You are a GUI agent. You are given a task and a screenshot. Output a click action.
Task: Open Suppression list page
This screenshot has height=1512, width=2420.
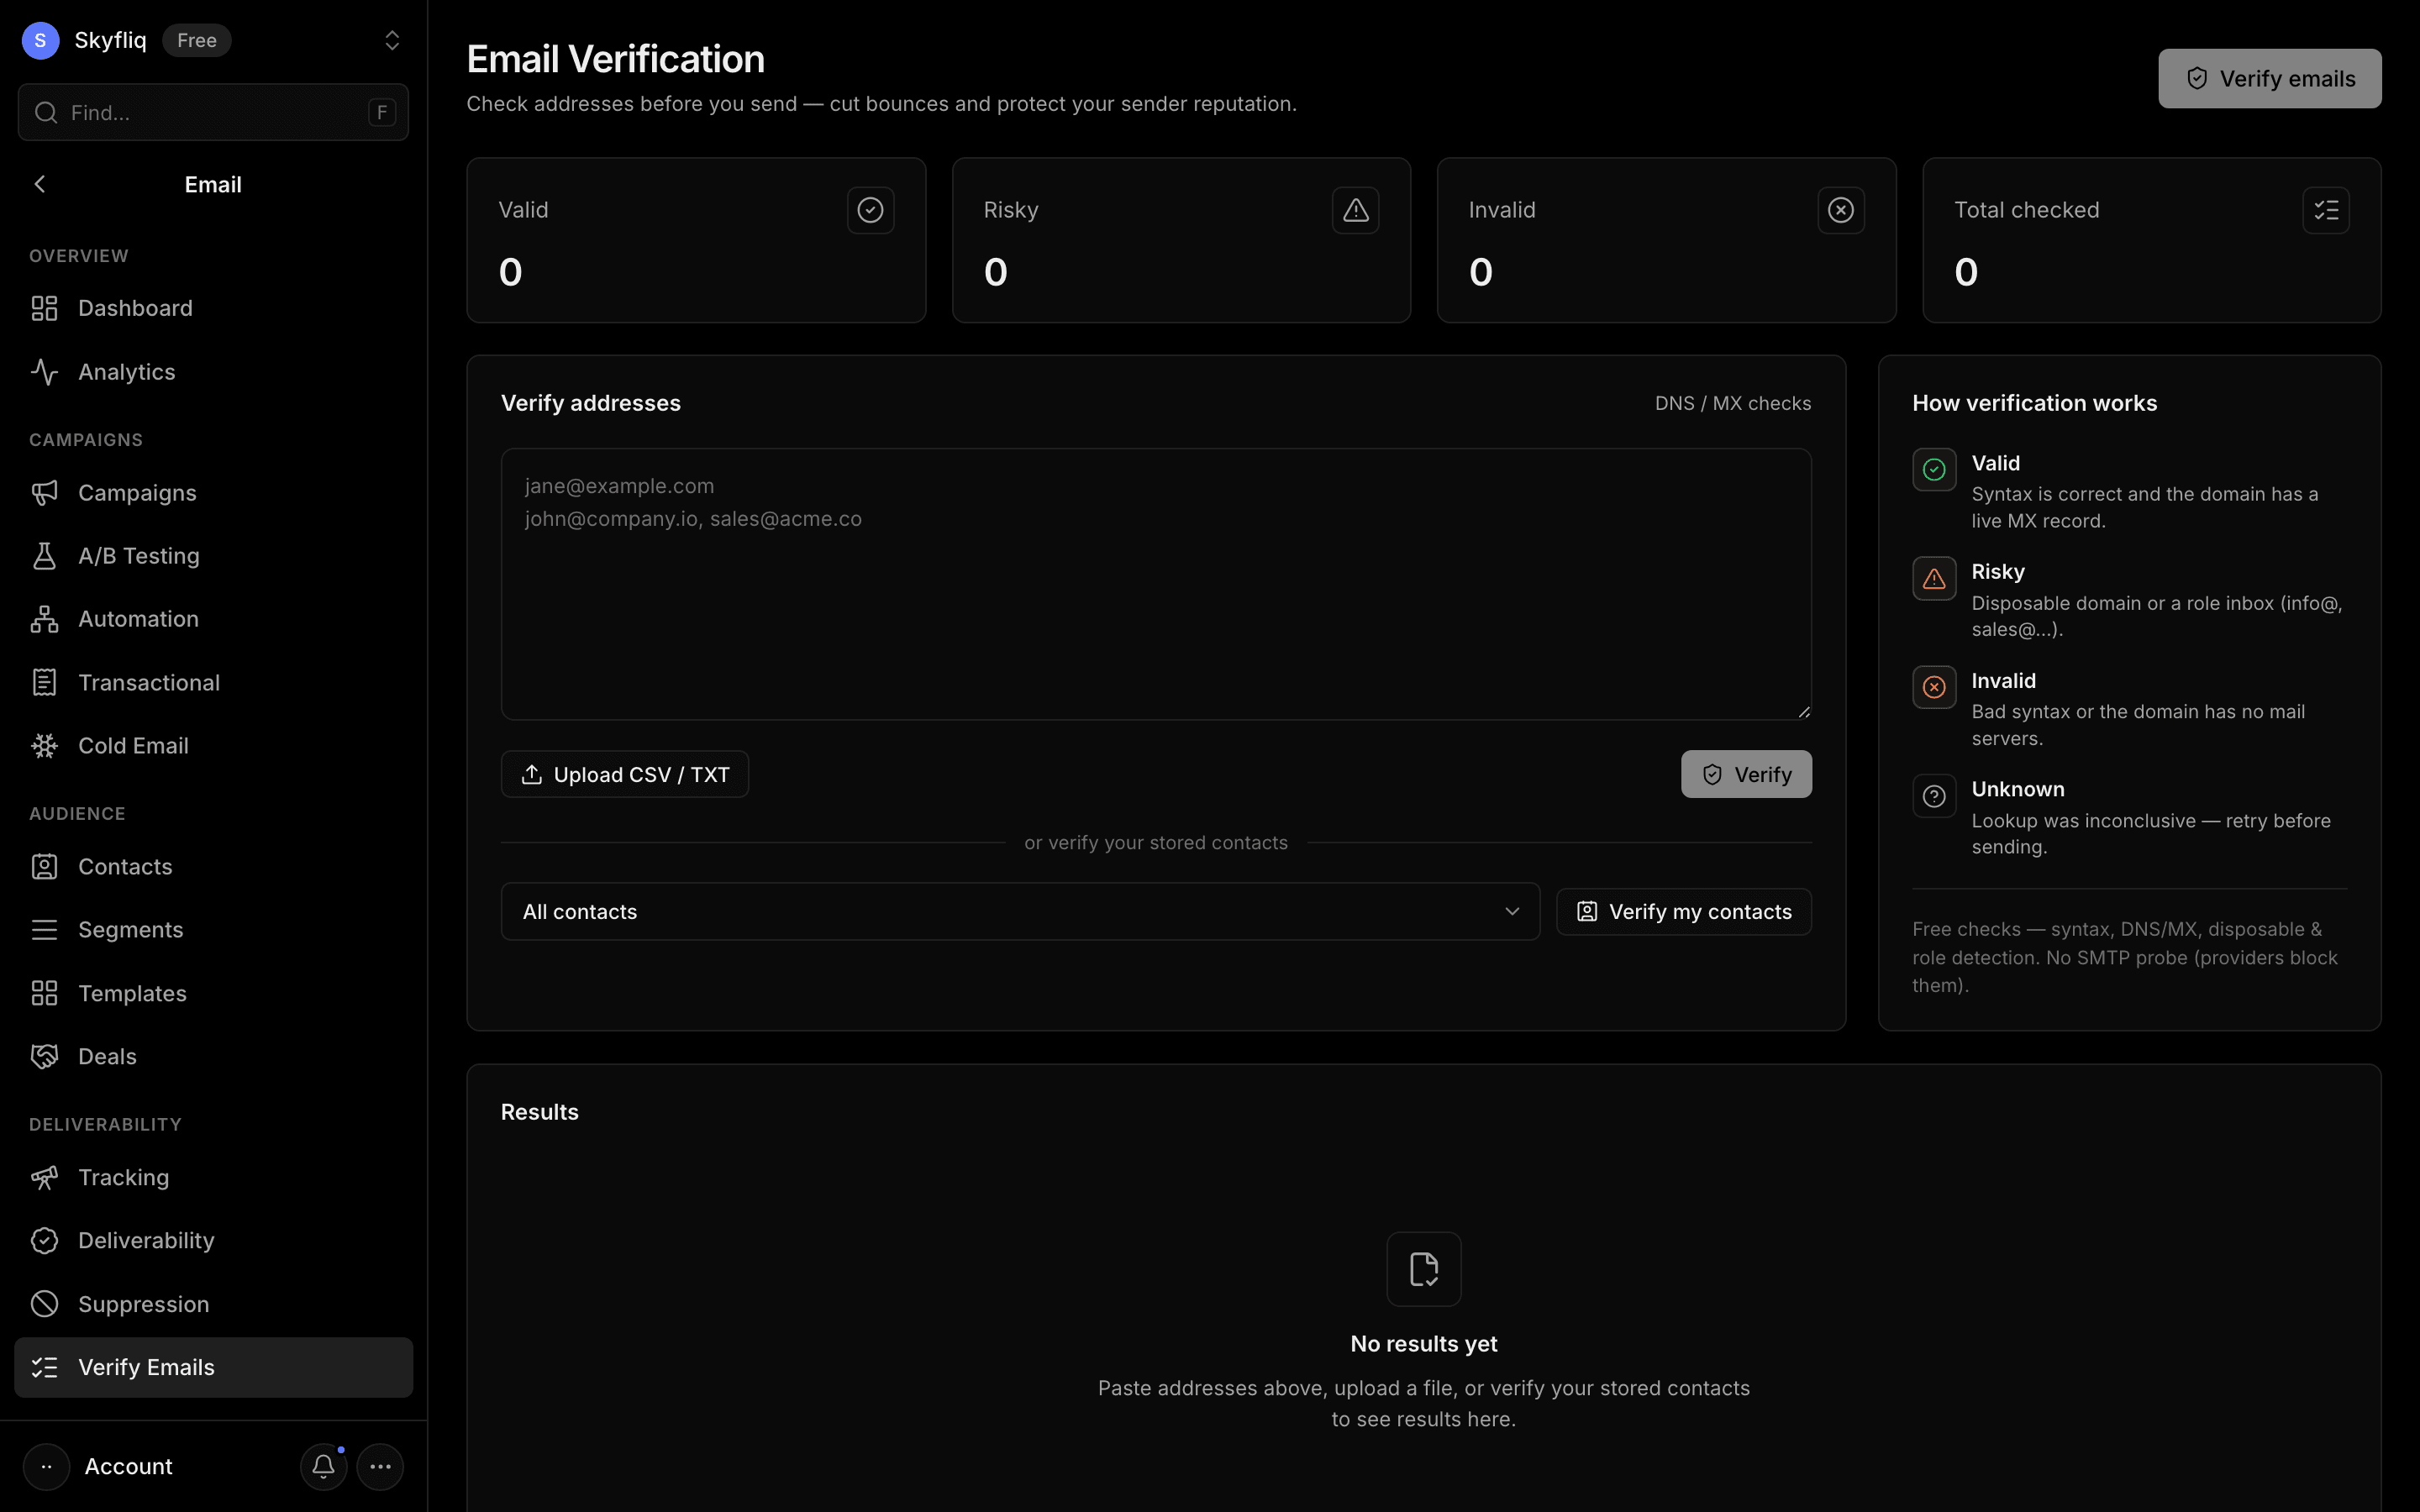point(213,1304)
